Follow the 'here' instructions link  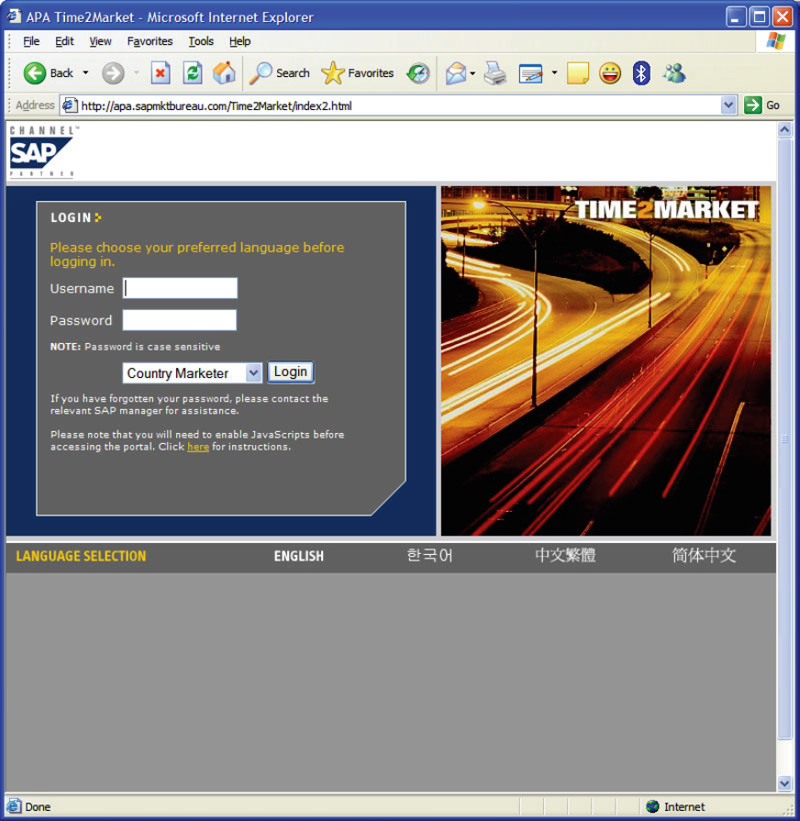tap(198, 447)
